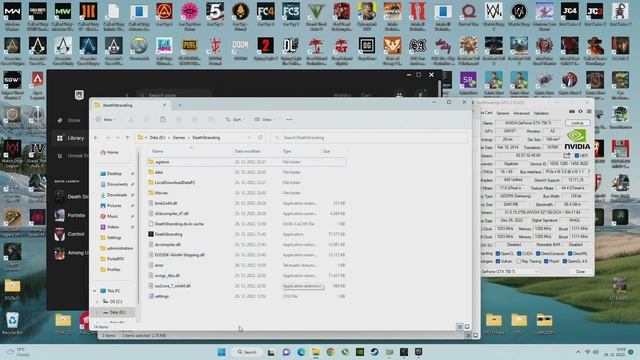Open the See more (three dots) menu in Explorer

pyautogui.click(x=289, y=120)
